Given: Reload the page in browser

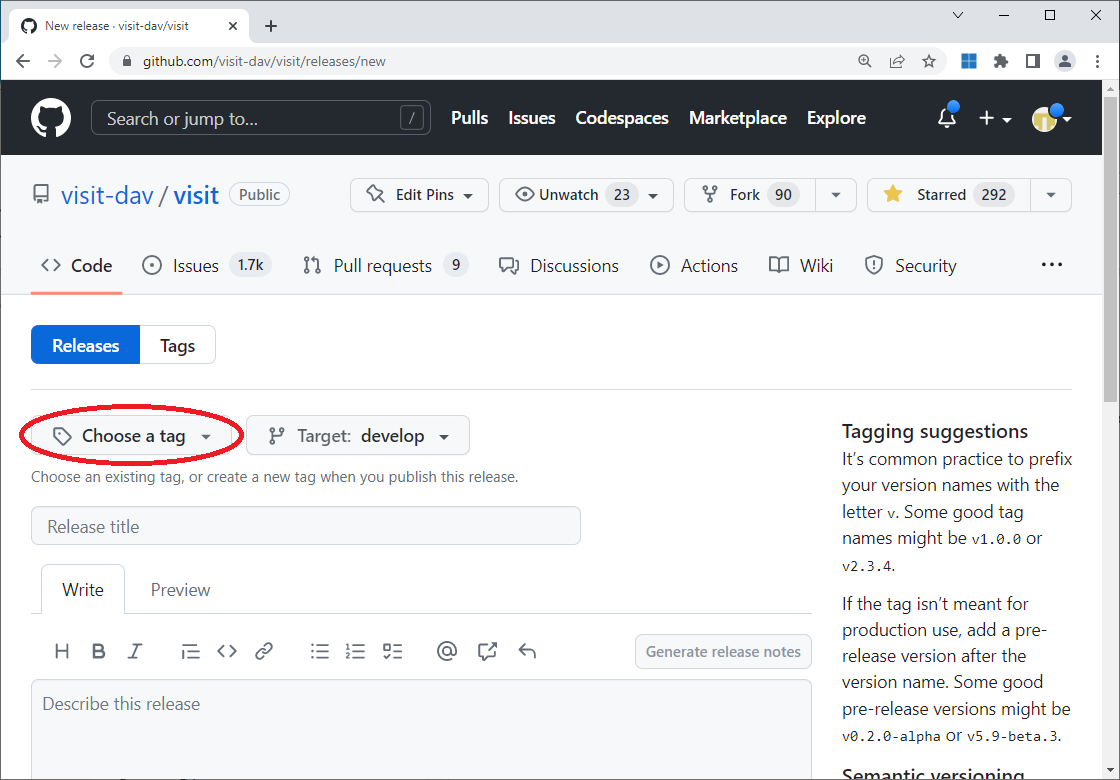Looking at the screenshot, I should (x=87, y=61).
